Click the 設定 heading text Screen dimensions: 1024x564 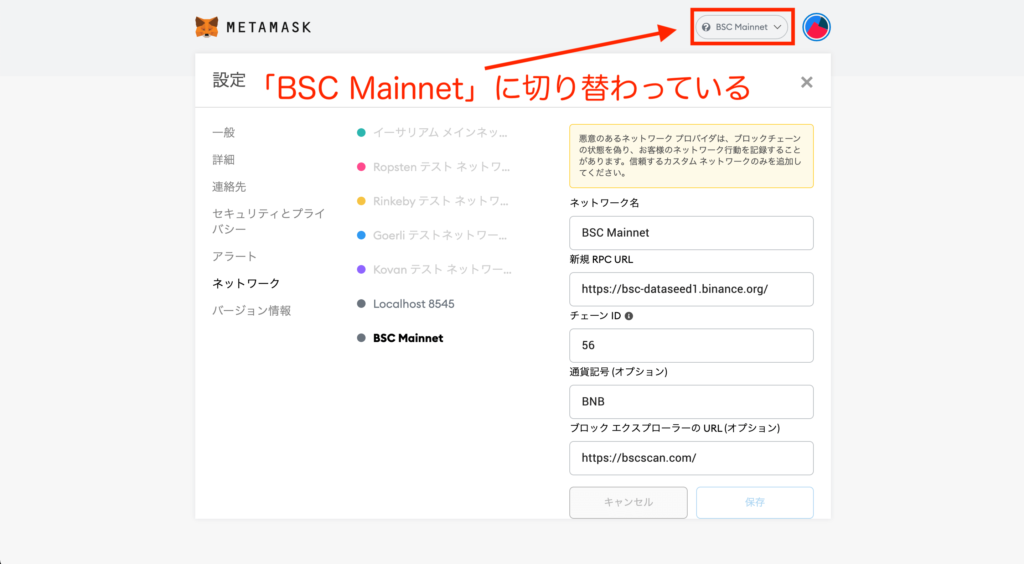(229, 80)
